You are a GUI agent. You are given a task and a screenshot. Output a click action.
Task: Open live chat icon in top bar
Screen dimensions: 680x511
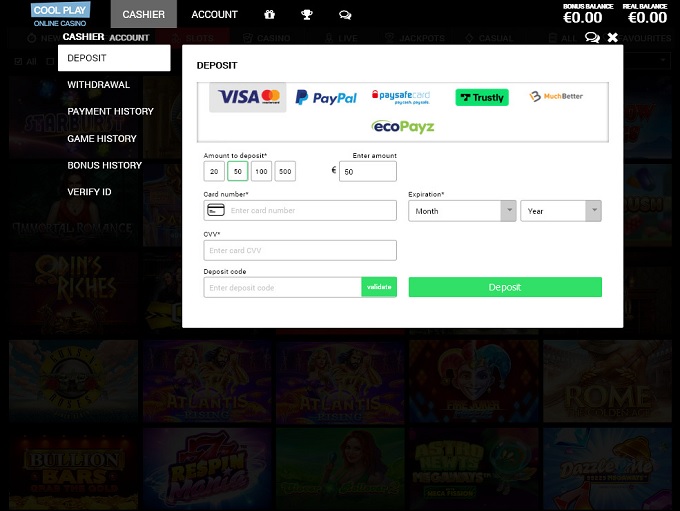point(345,15)
